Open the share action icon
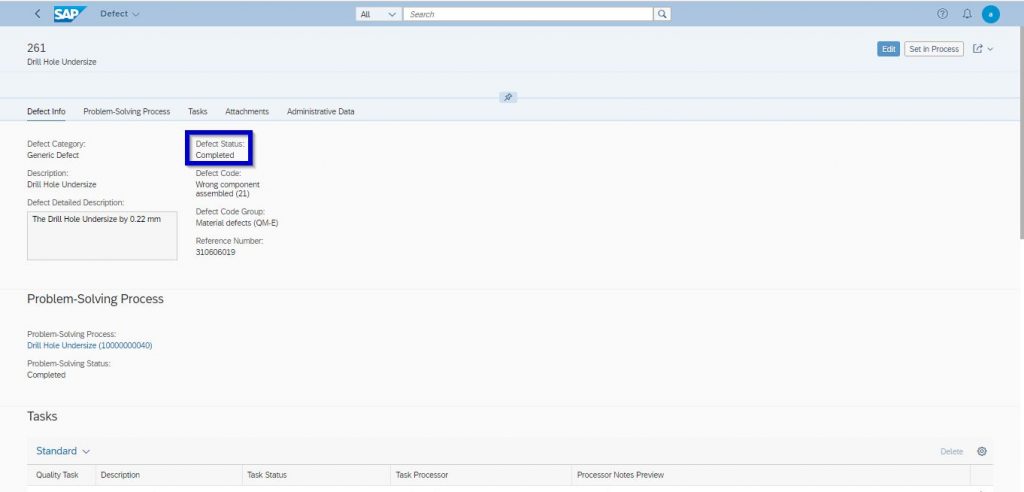Image resolution: width=1024 pixels, height=492 pixels. (x=978, y=49)
